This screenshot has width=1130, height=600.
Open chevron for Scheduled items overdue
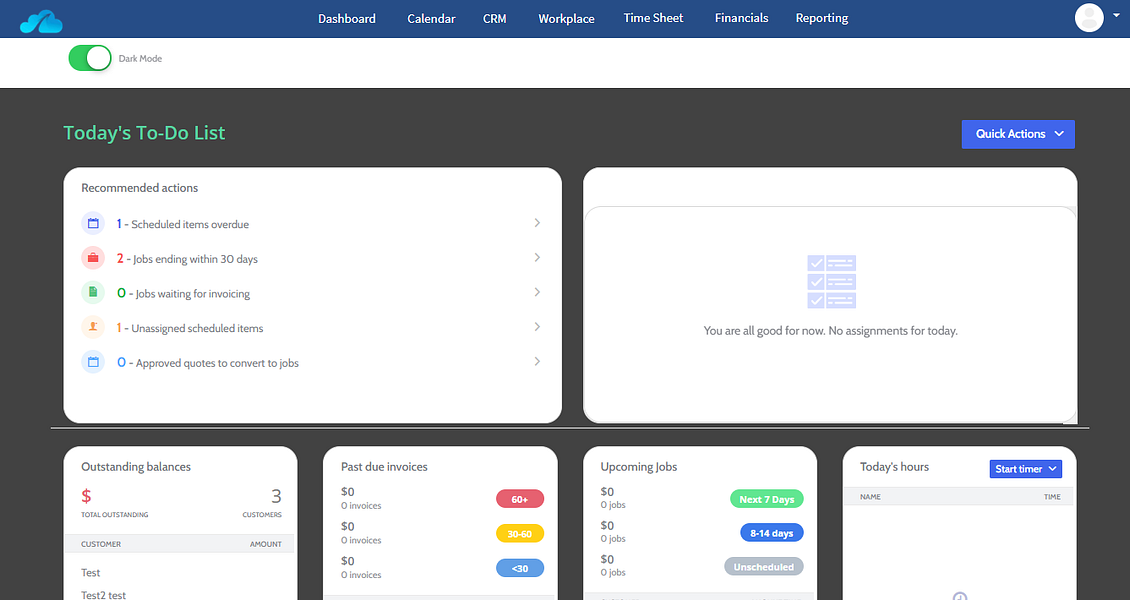point(537,223)
